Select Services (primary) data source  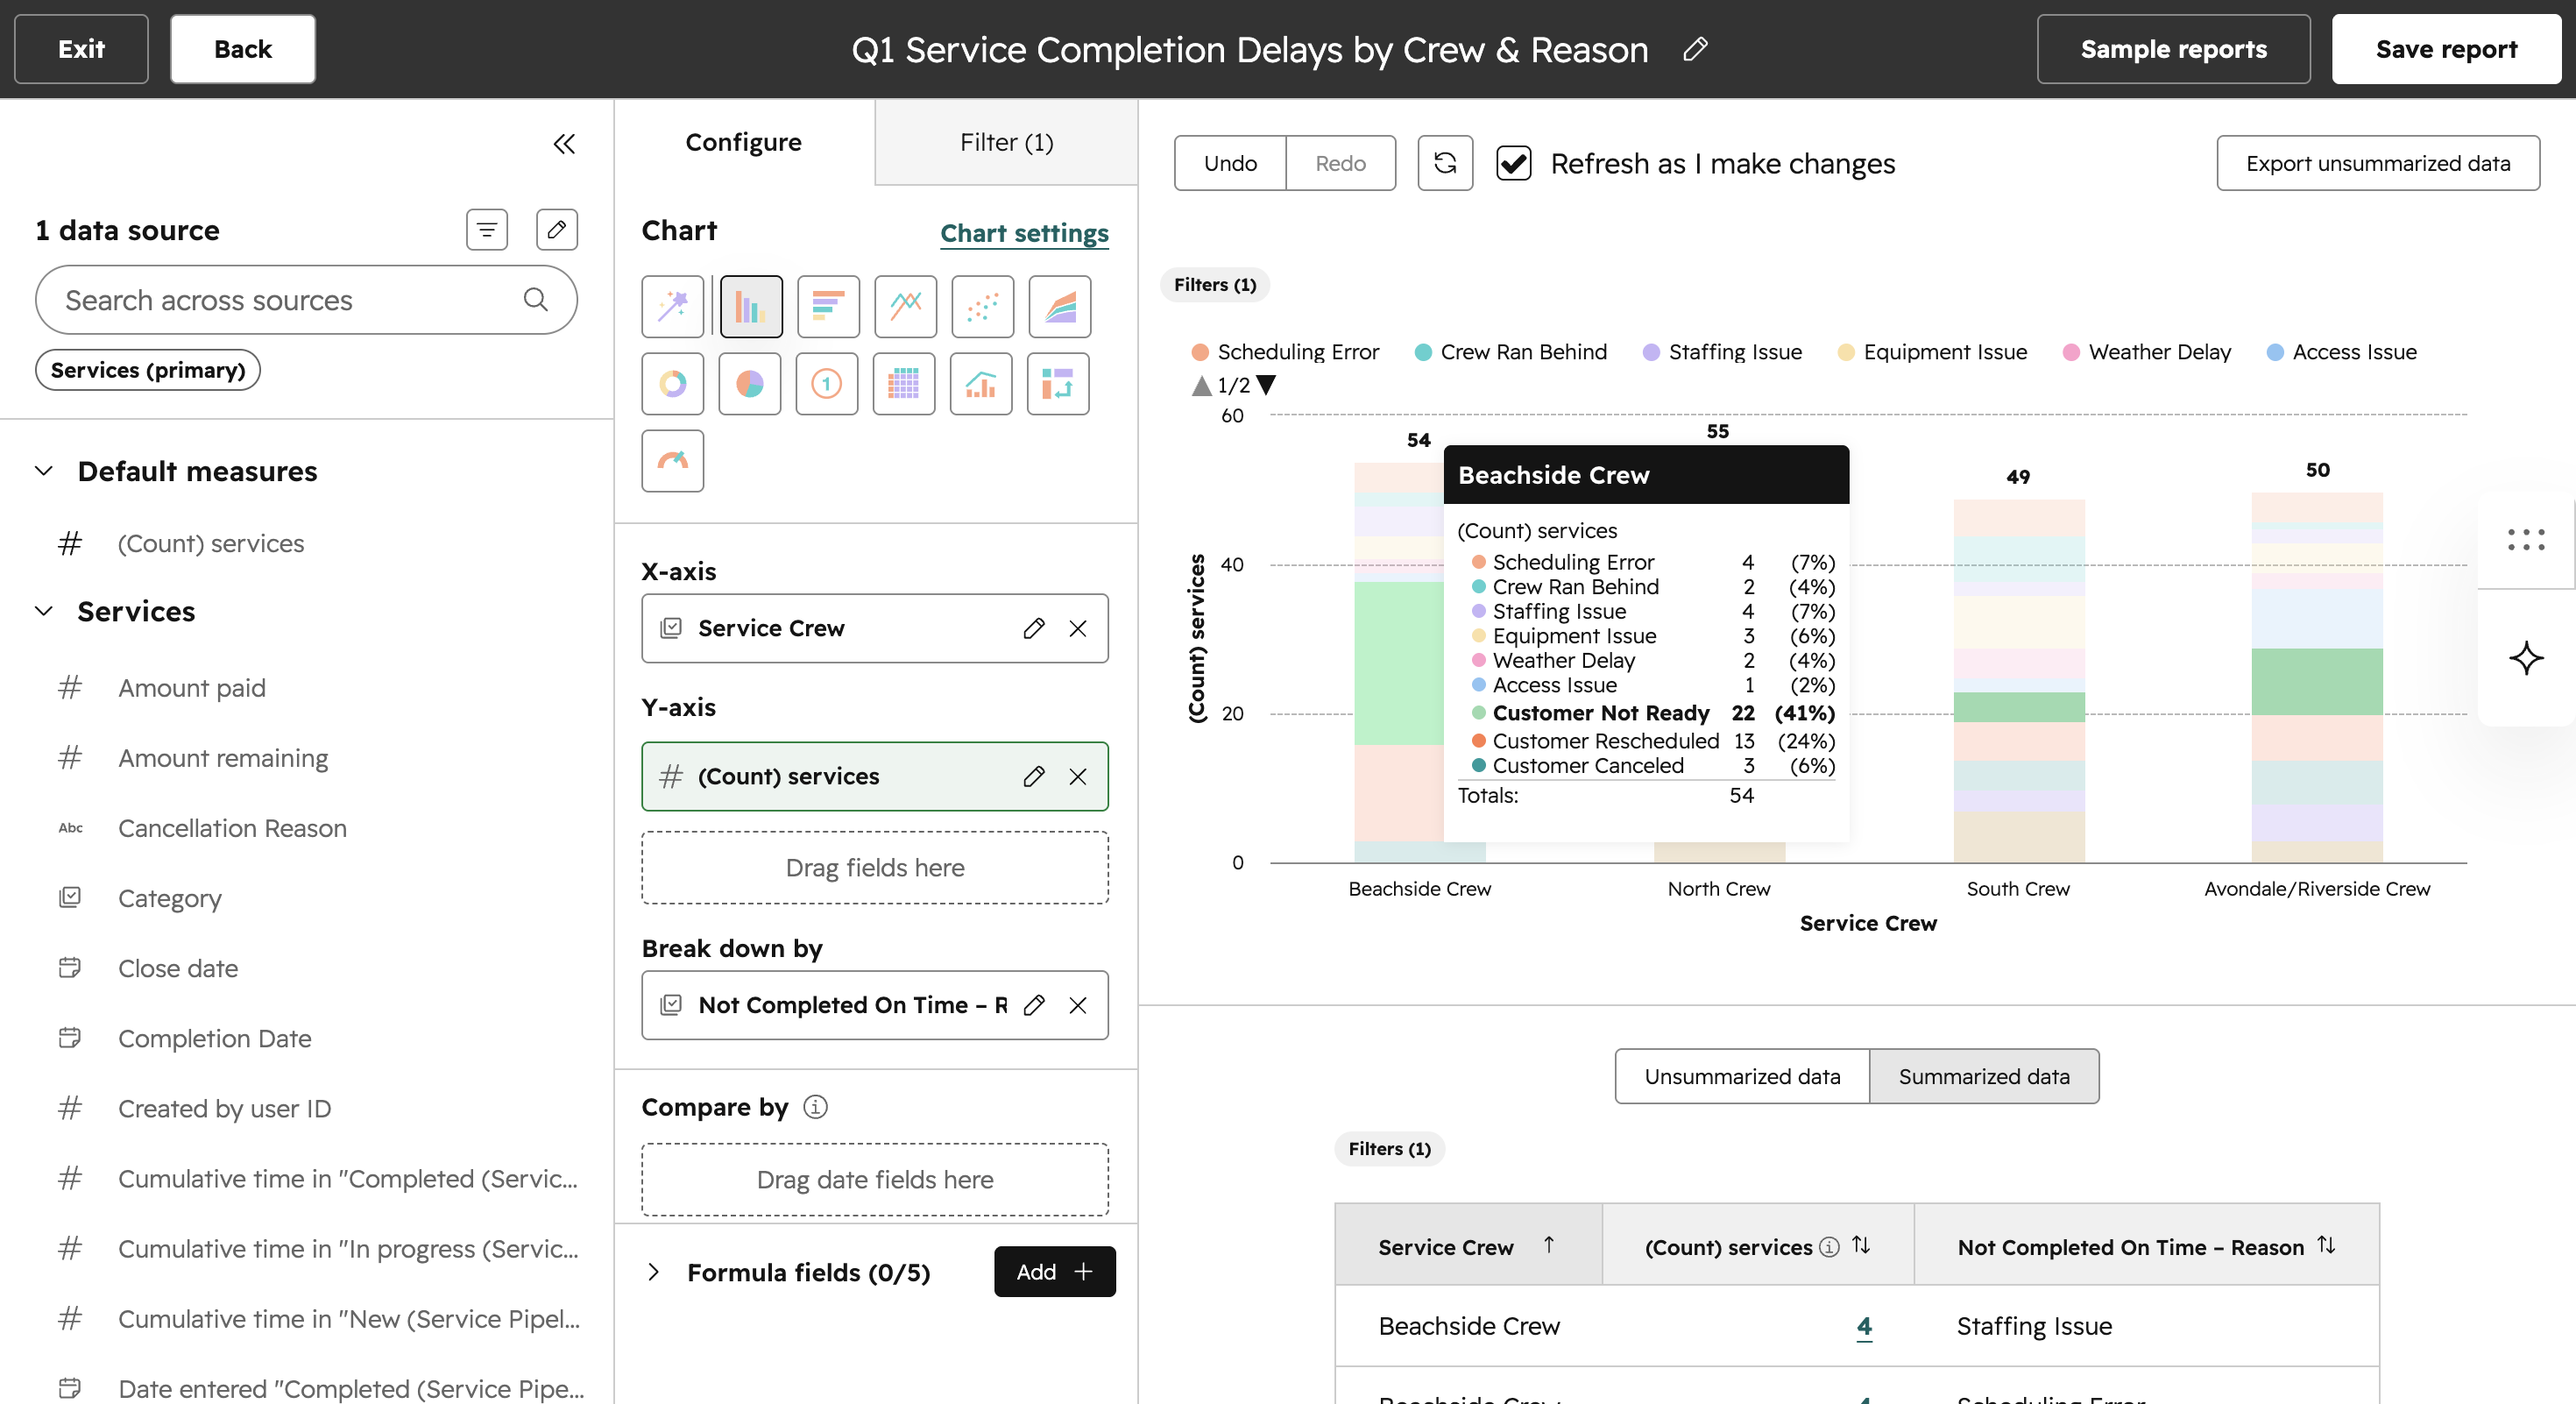148,370
